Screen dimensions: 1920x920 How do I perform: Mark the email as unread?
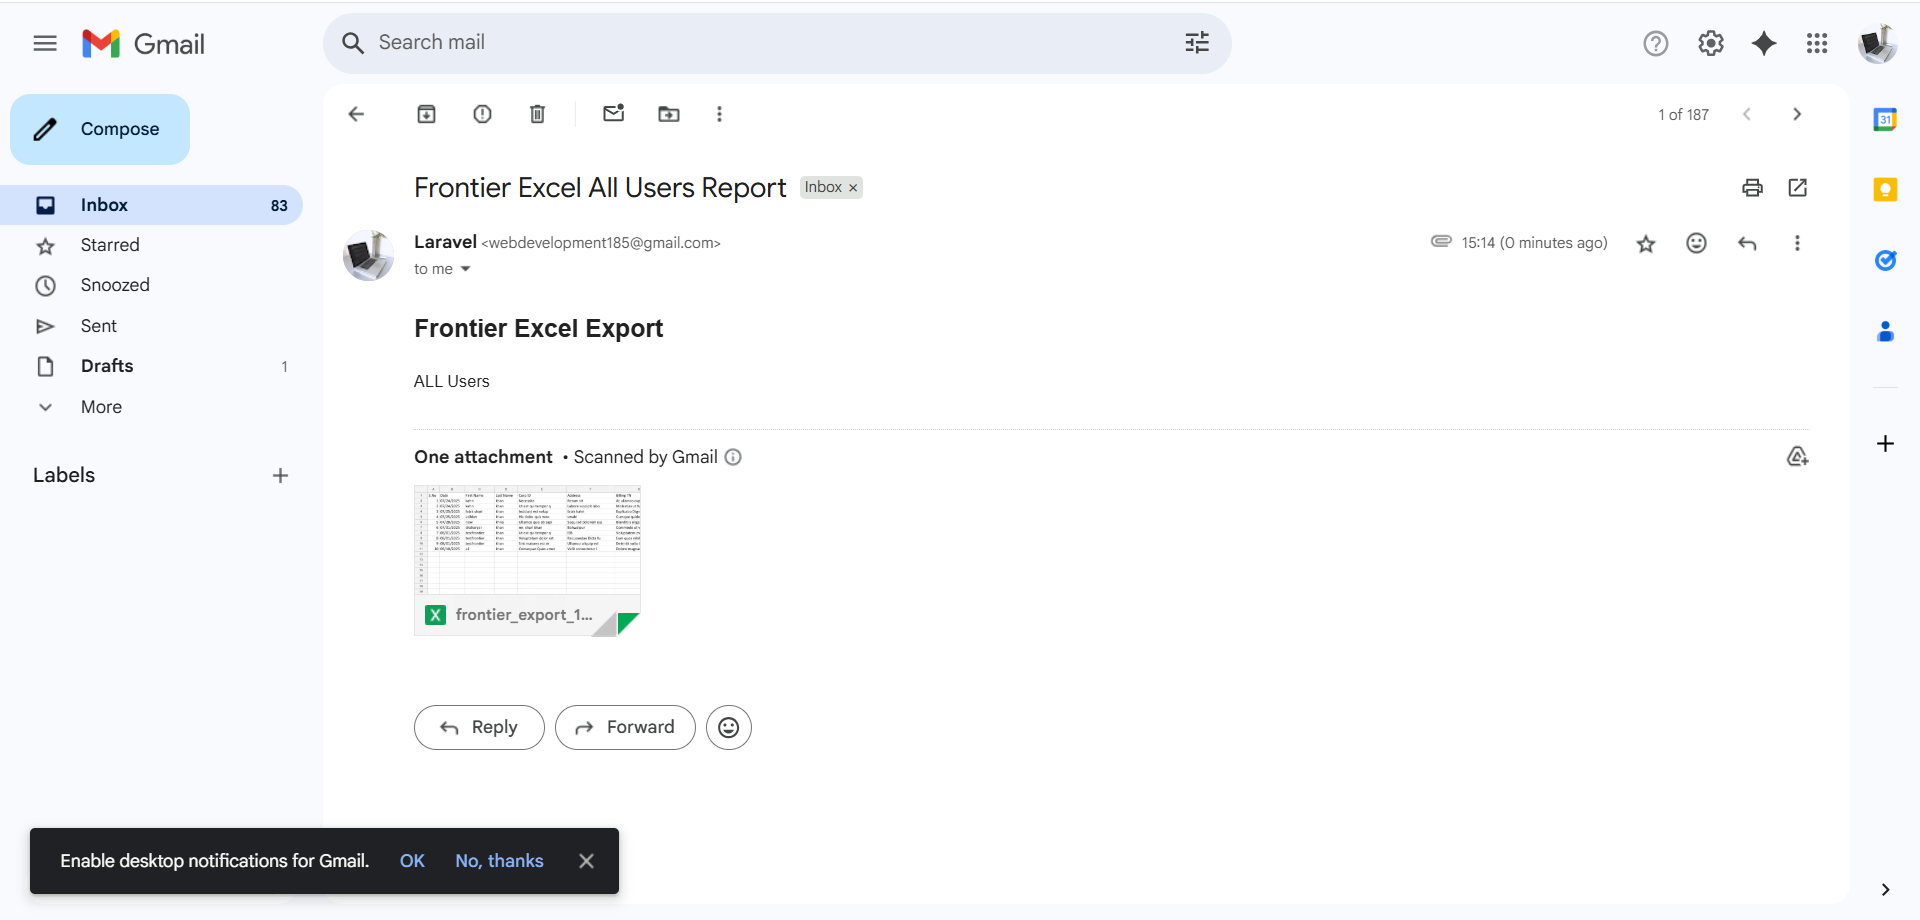613,114
